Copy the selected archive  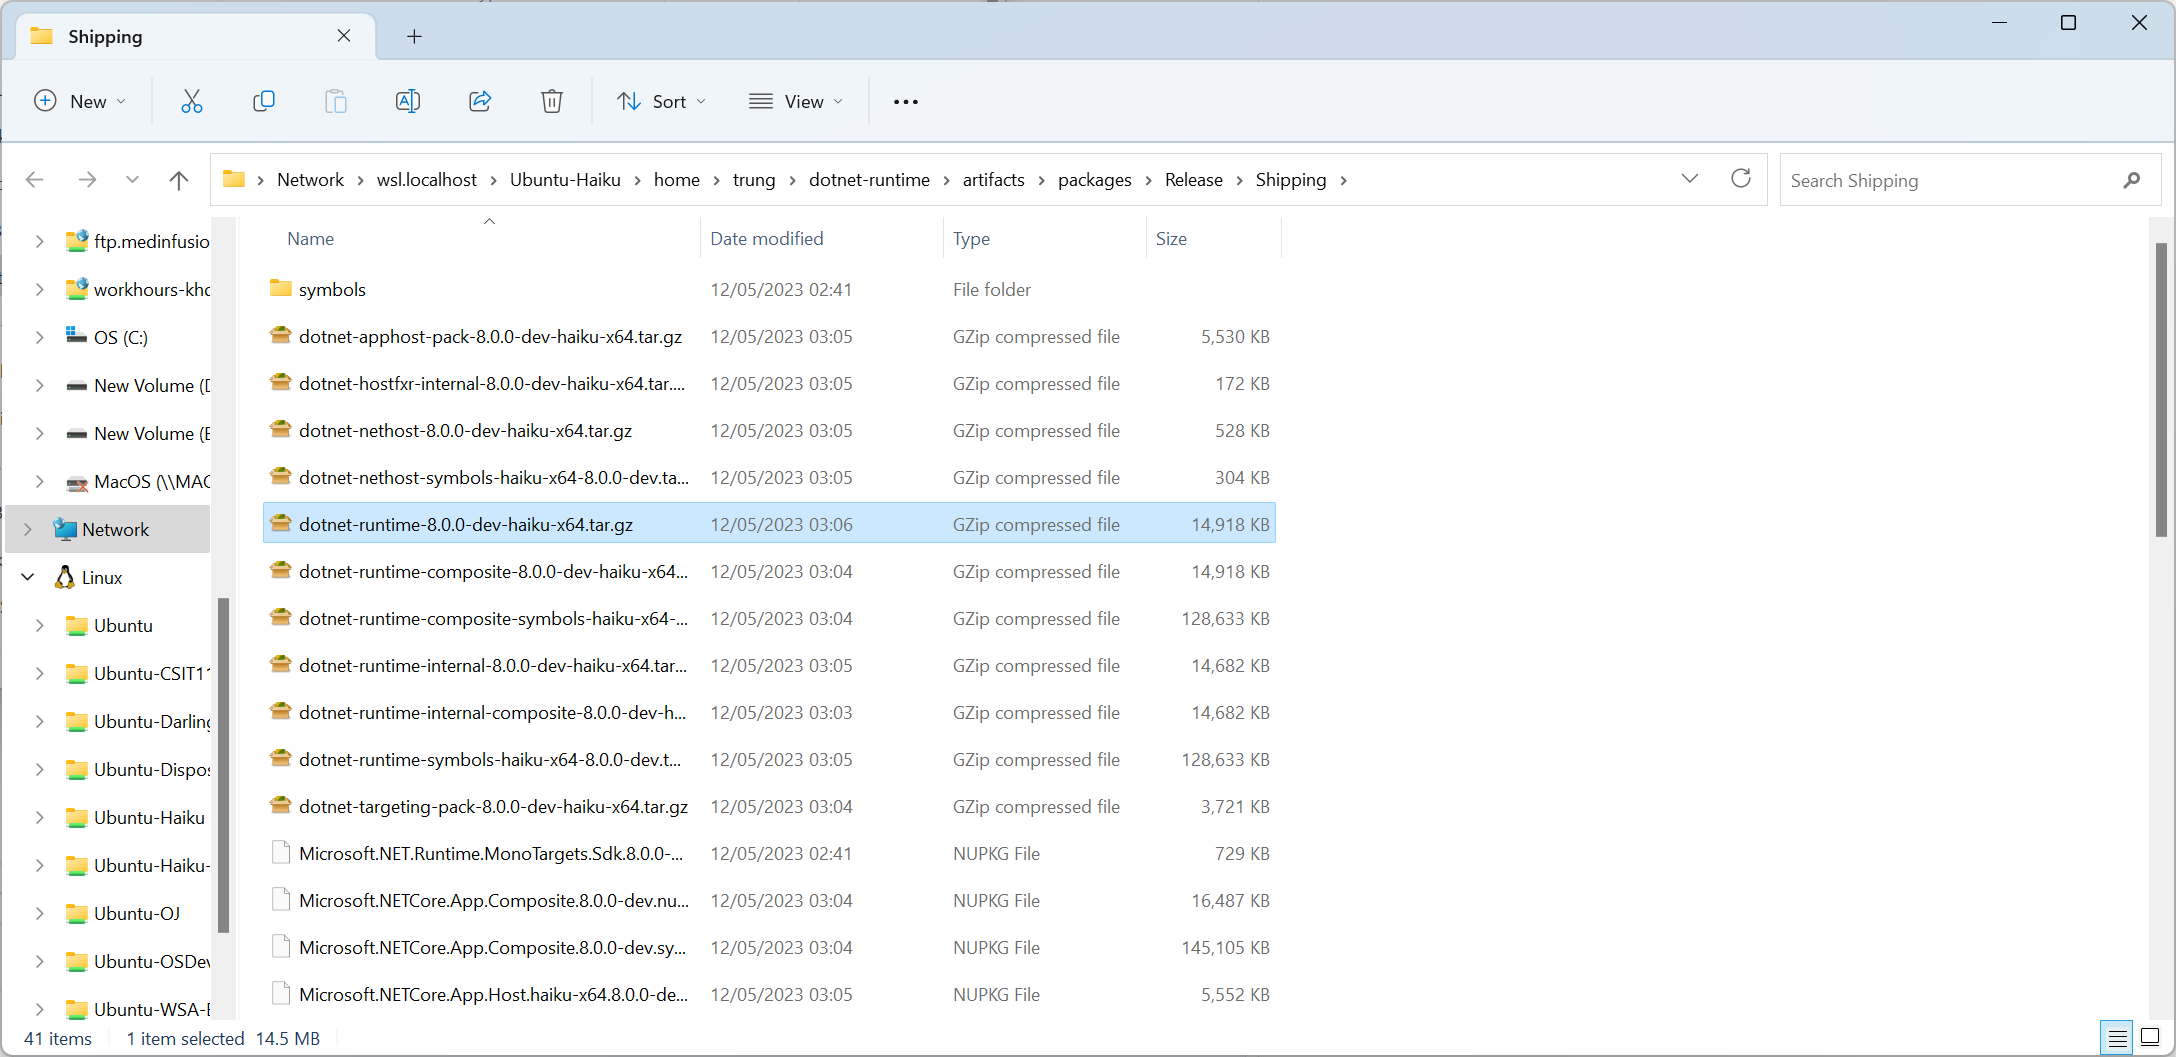point(264,101)
